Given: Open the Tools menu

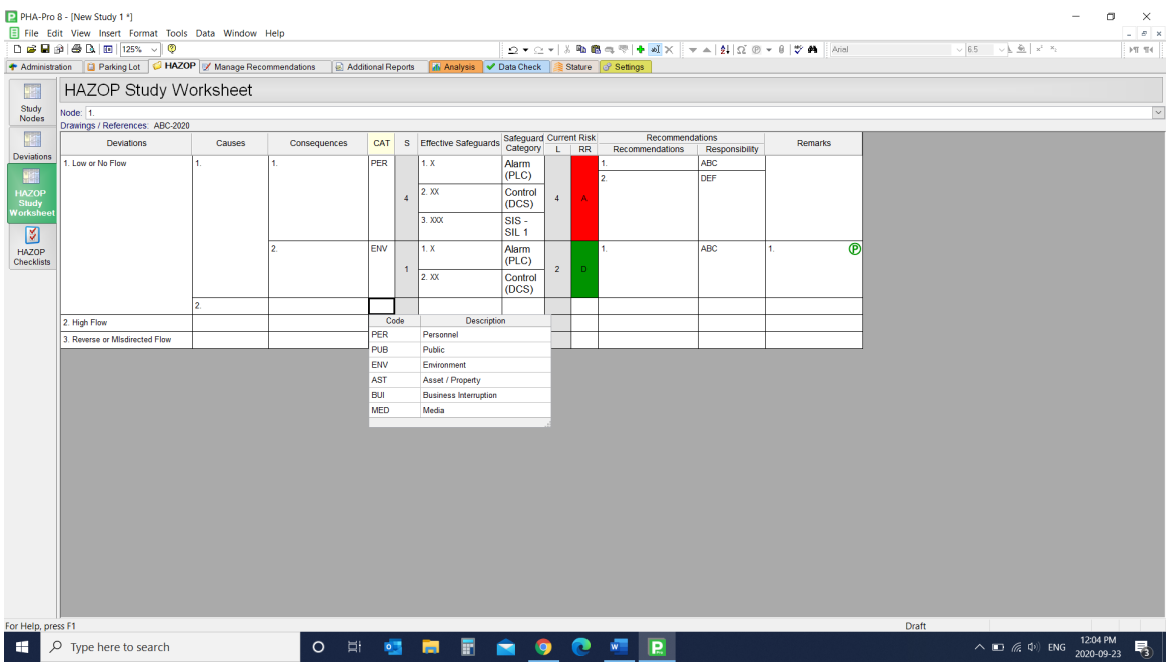Looking at the screenshot, I should pyautogui.click(x=176, y=33).
